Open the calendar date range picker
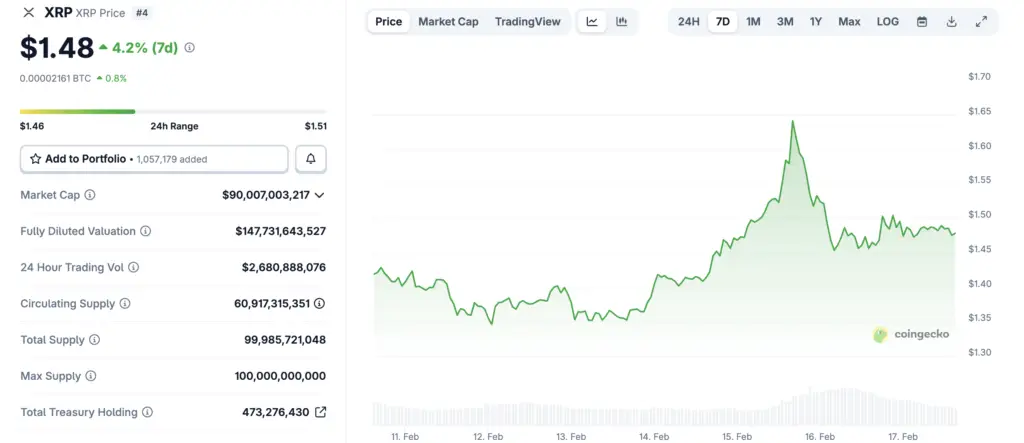This screenshot has height=443, width=1024. [x=922, y=21]
